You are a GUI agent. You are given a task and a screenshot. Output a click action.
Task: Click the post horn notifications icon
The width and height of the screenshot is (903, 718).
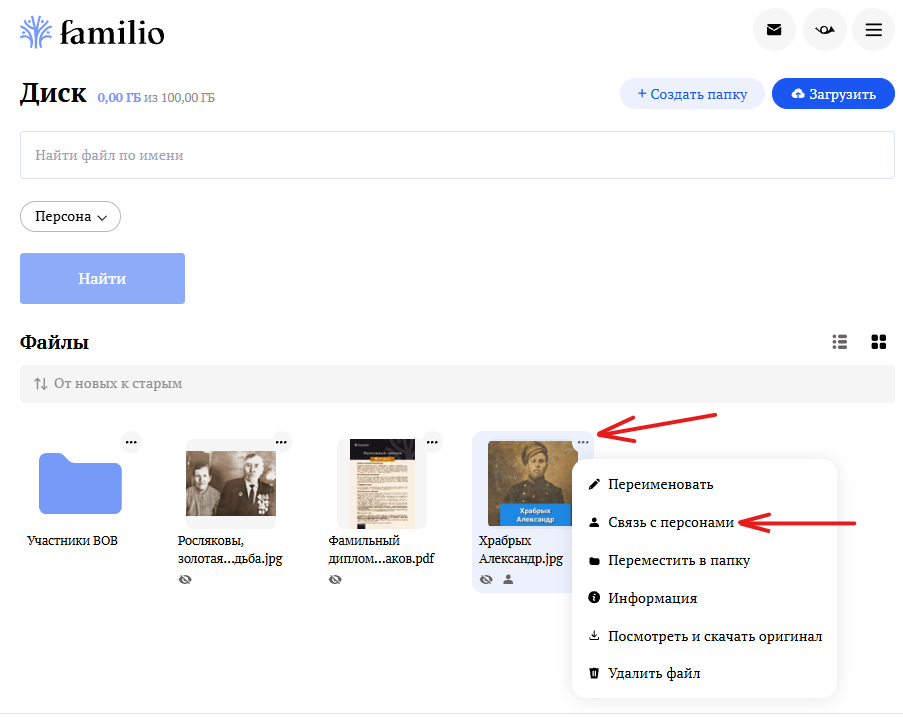point(825,29)
